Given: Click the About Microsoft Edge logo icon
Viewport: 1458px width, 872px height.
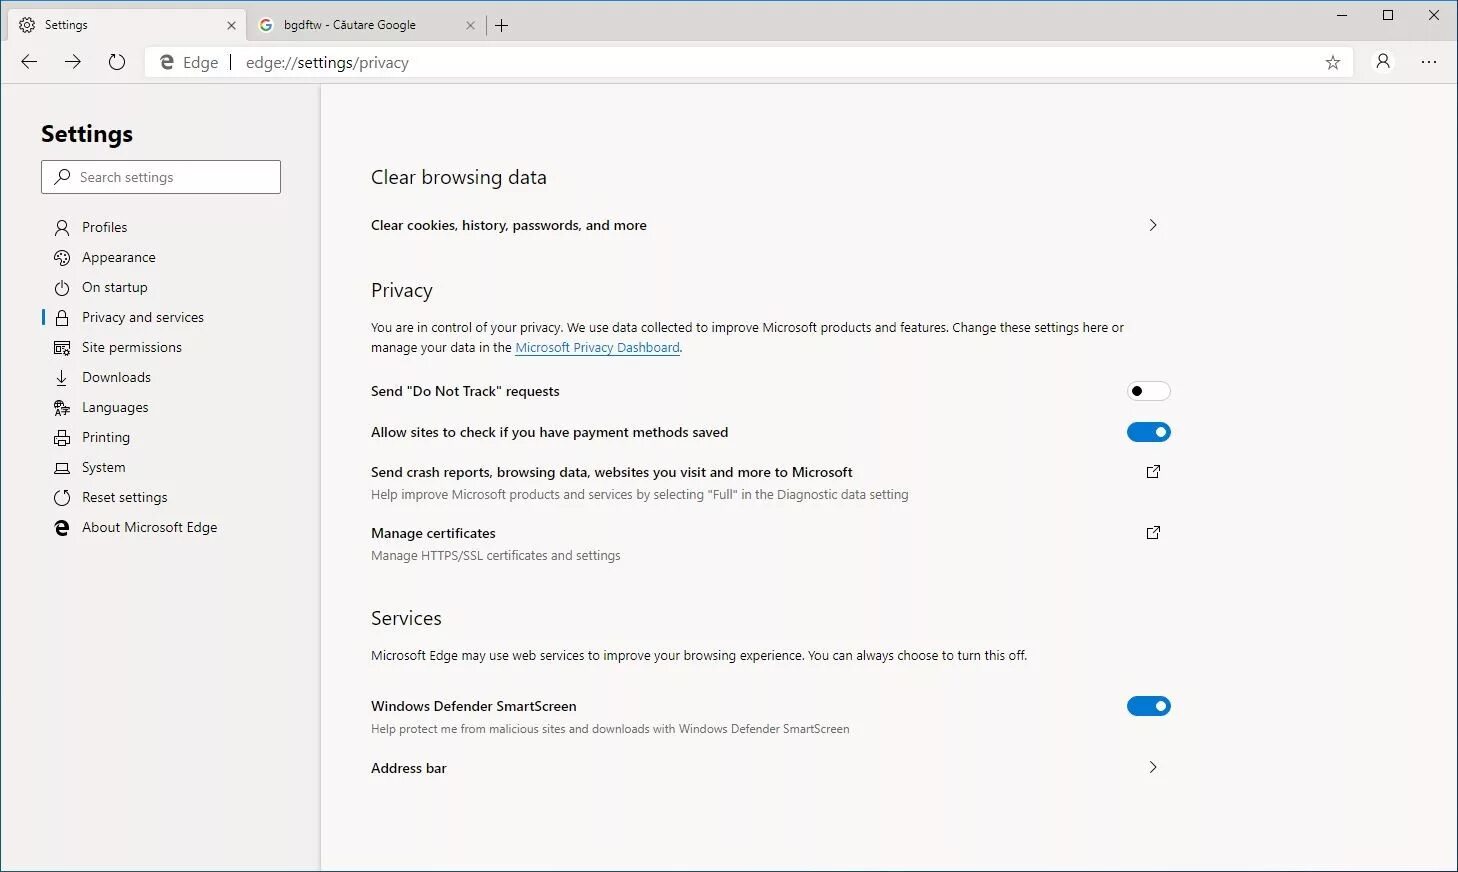Looking at the screenshot, I should point(62,528).
